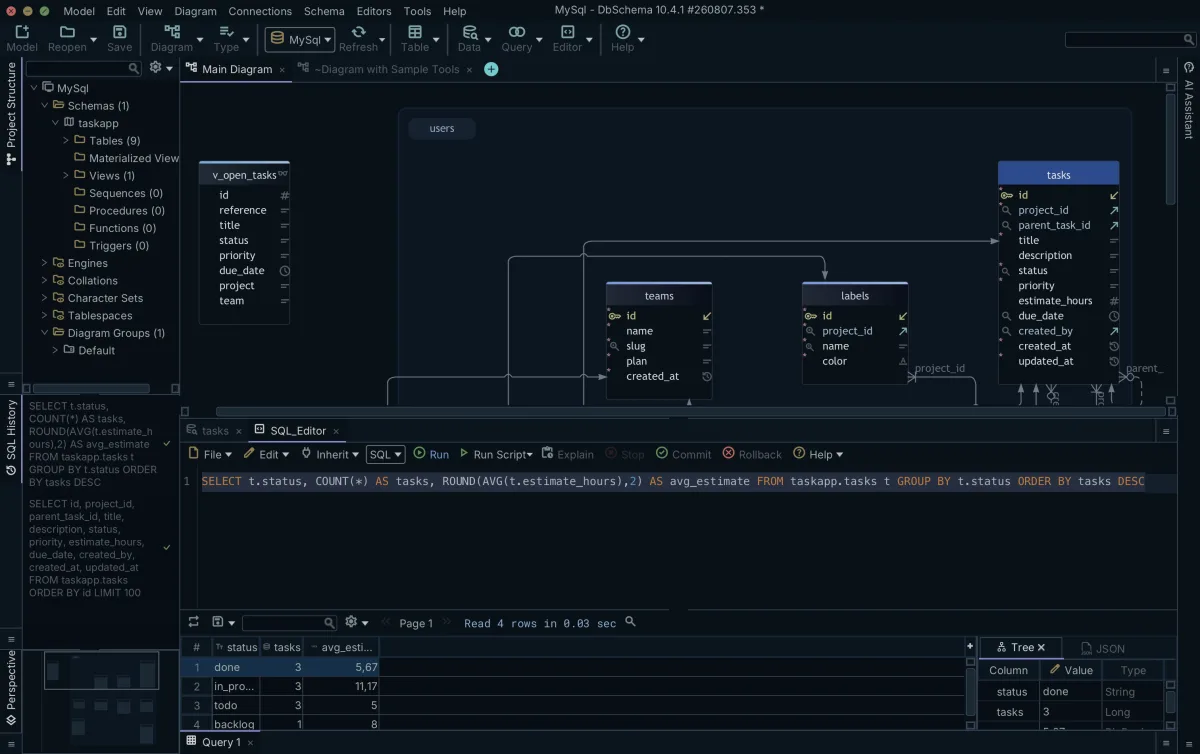Click the Diagram toolbar icon
Screen dimensions: 1200x754
pyautogui.click(x=172, y=32)
